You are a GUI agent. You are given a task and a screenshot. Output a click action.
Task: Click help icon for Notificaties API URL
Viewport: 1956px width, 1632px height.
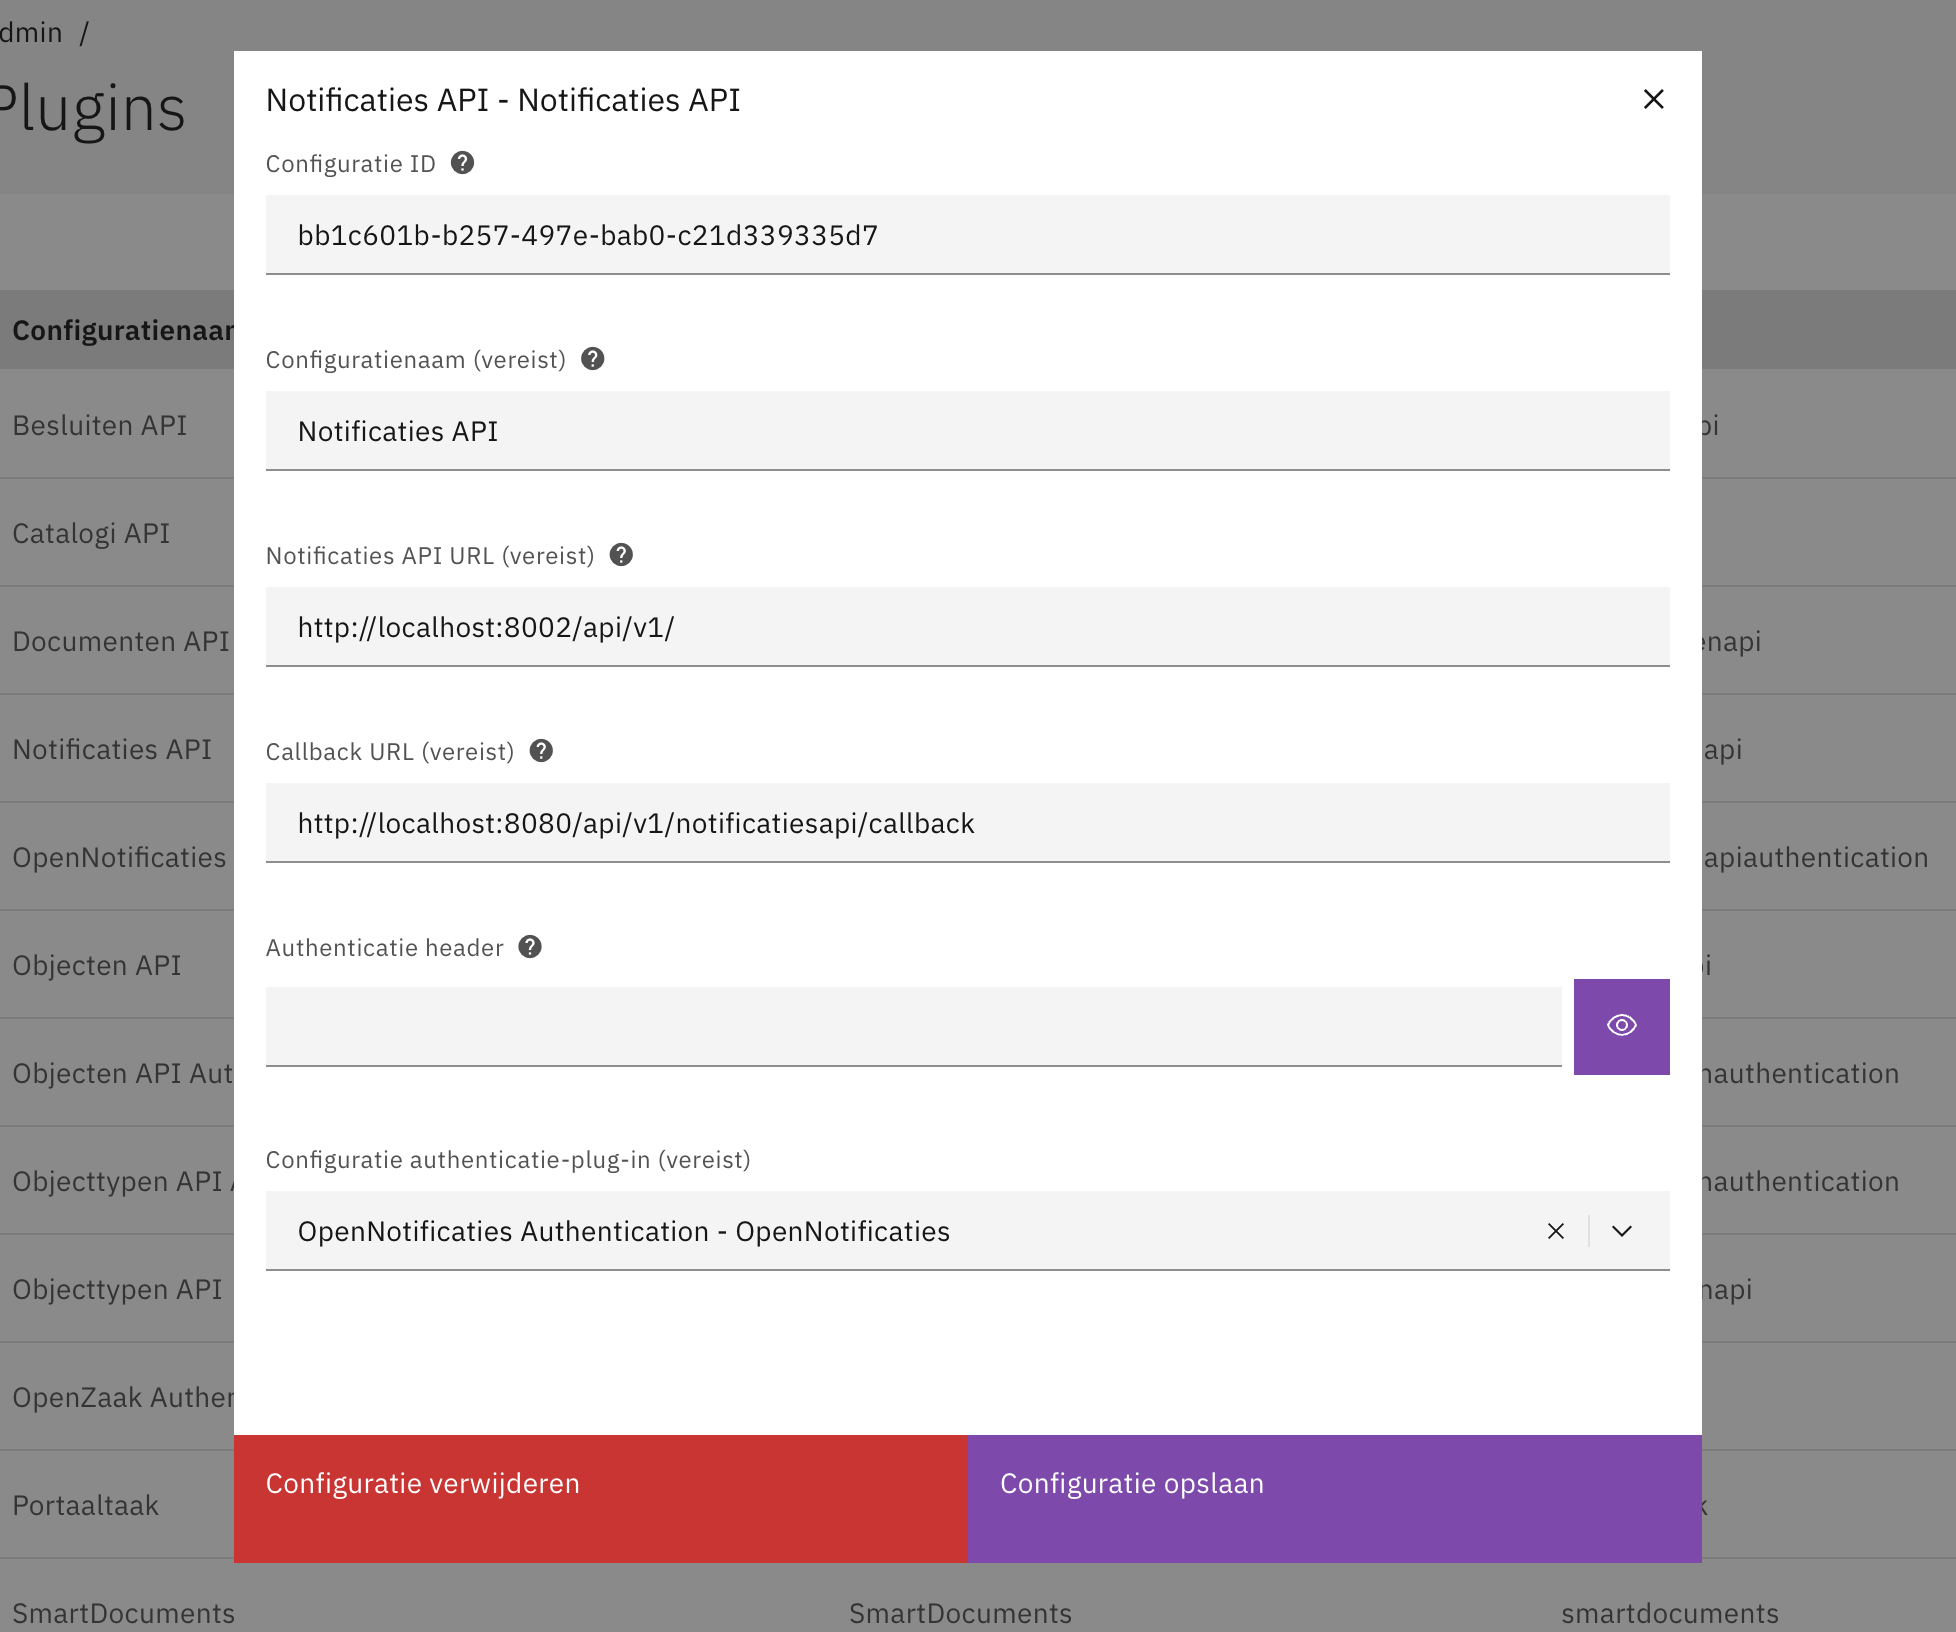click(x=621, y=555)
